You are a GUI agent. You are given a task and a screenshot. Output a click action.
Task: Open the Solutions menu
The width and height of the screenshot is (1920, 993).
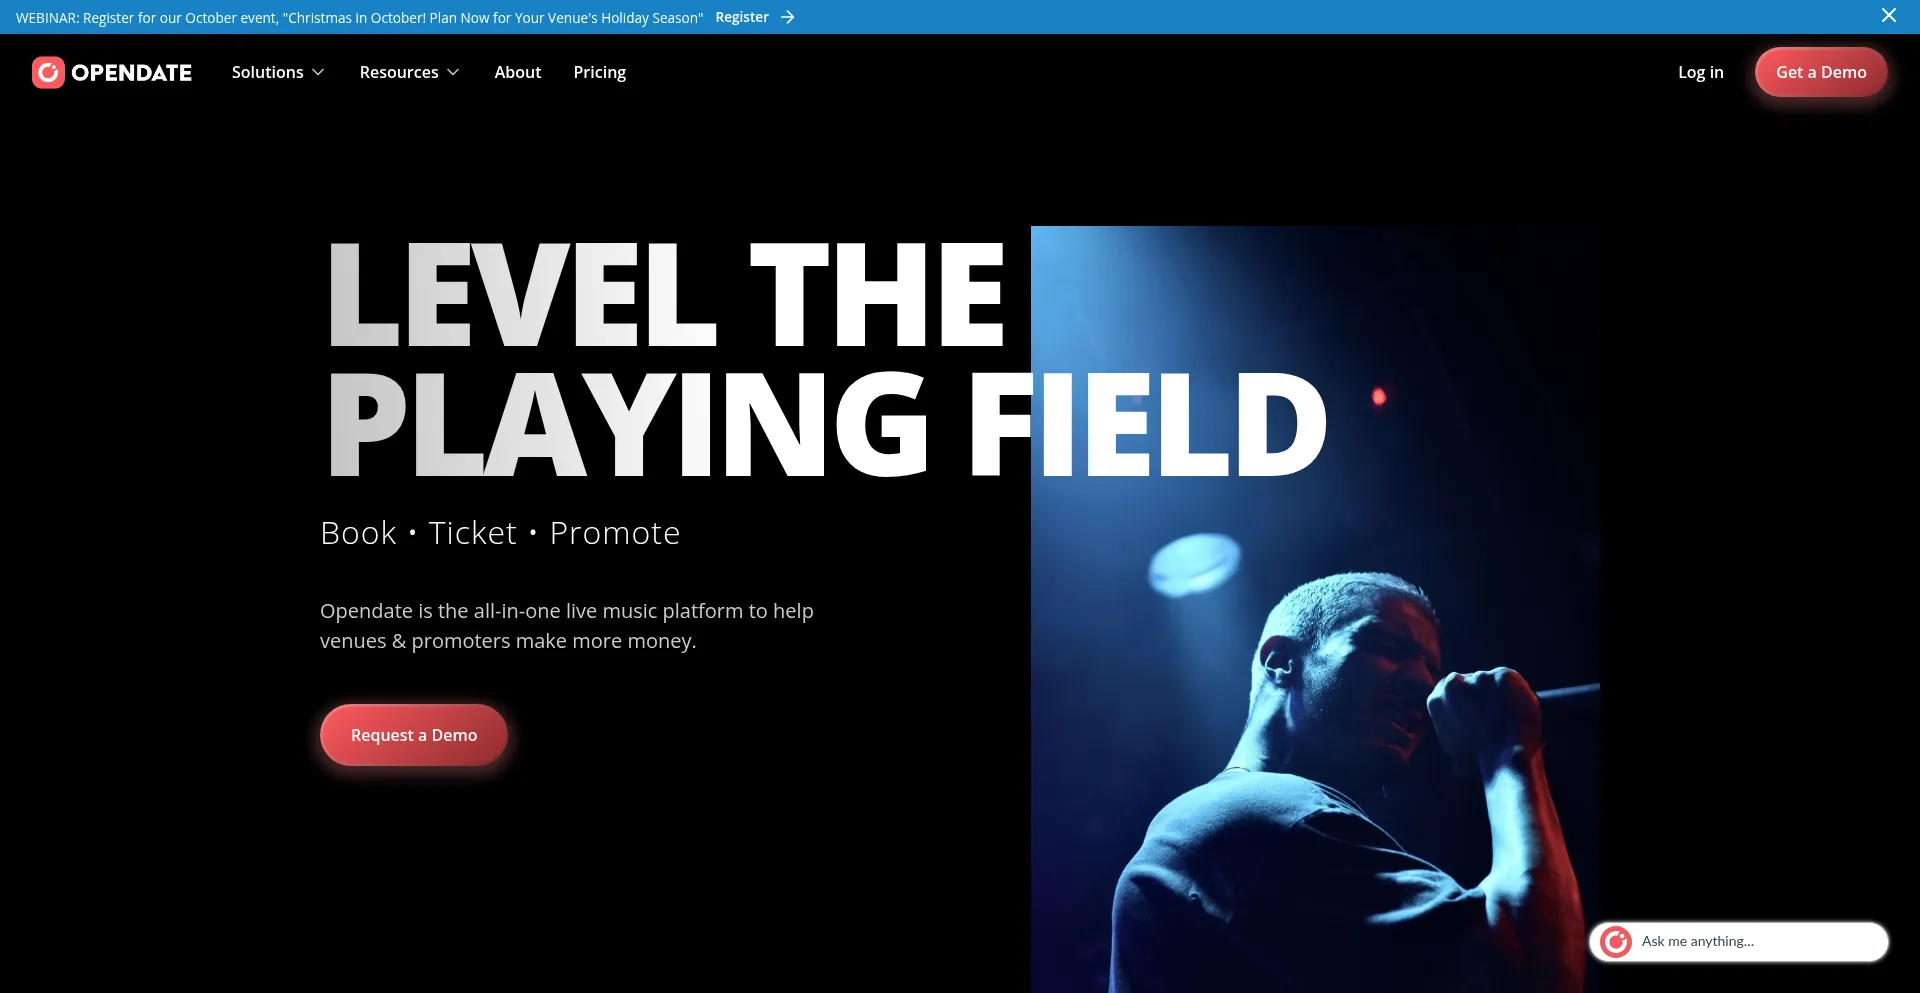point(278,72)
